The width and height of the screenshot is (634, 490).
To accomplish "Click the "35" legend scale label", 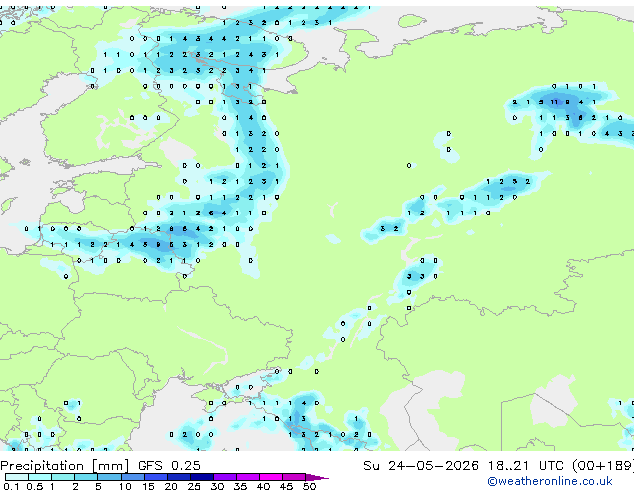I will (x=240, y=486).
